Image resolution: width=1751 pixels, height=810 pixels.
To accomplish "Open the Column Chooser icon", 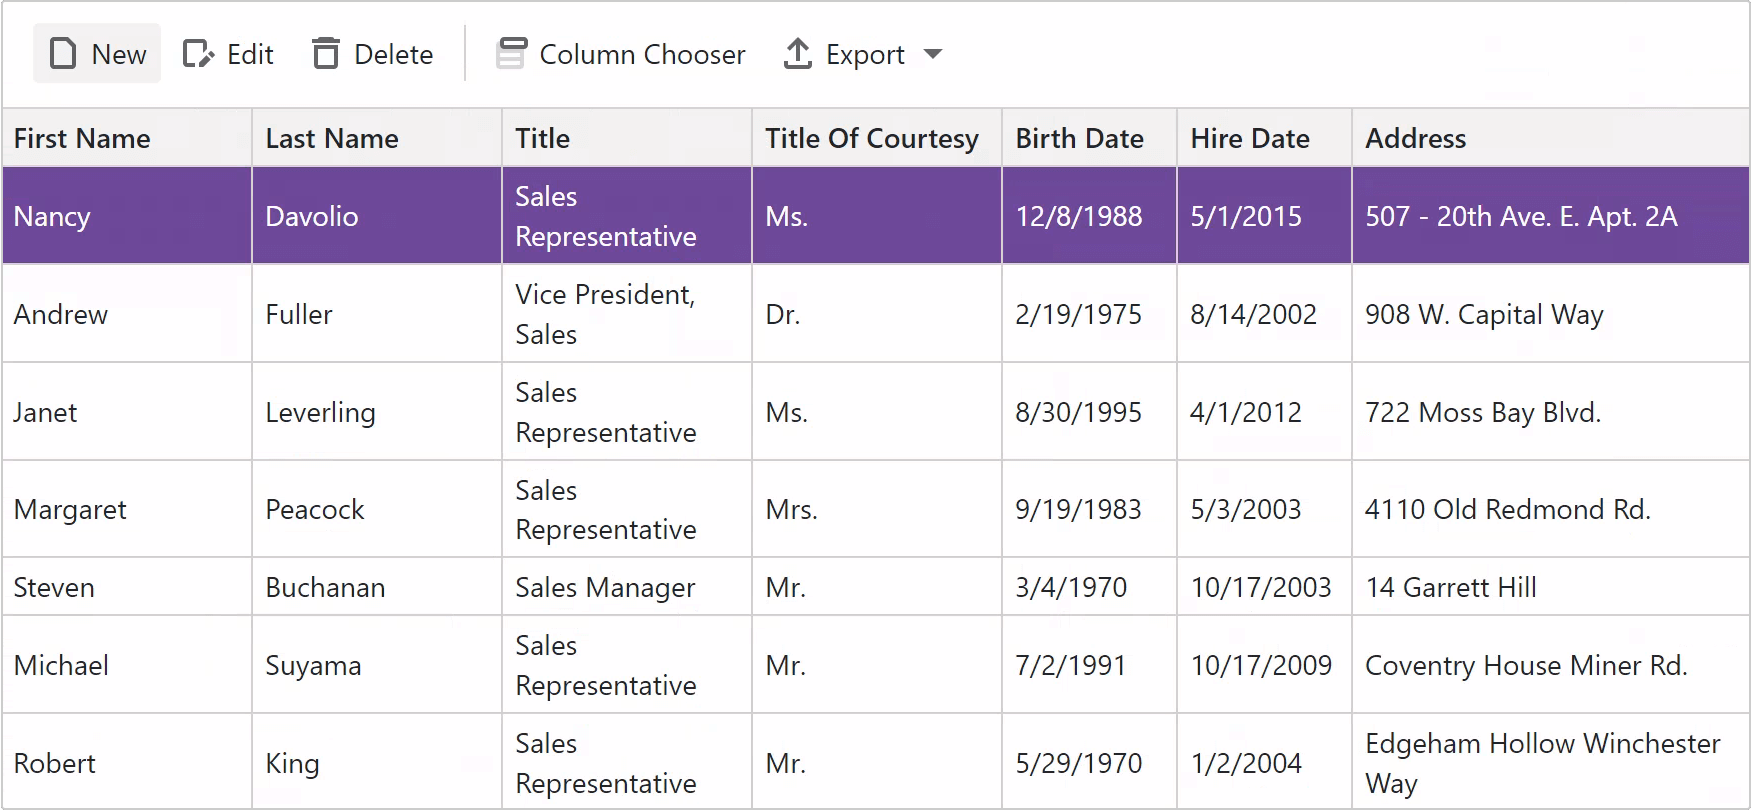I will click(x=512, y=54).
